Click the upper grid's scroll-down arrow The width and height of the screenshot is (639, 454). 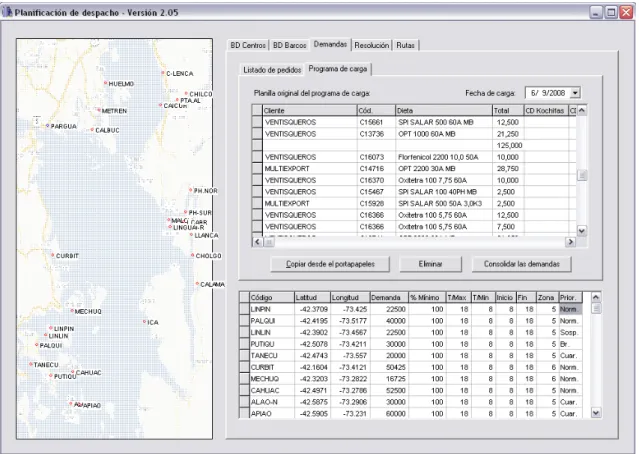tap(582, 231)
